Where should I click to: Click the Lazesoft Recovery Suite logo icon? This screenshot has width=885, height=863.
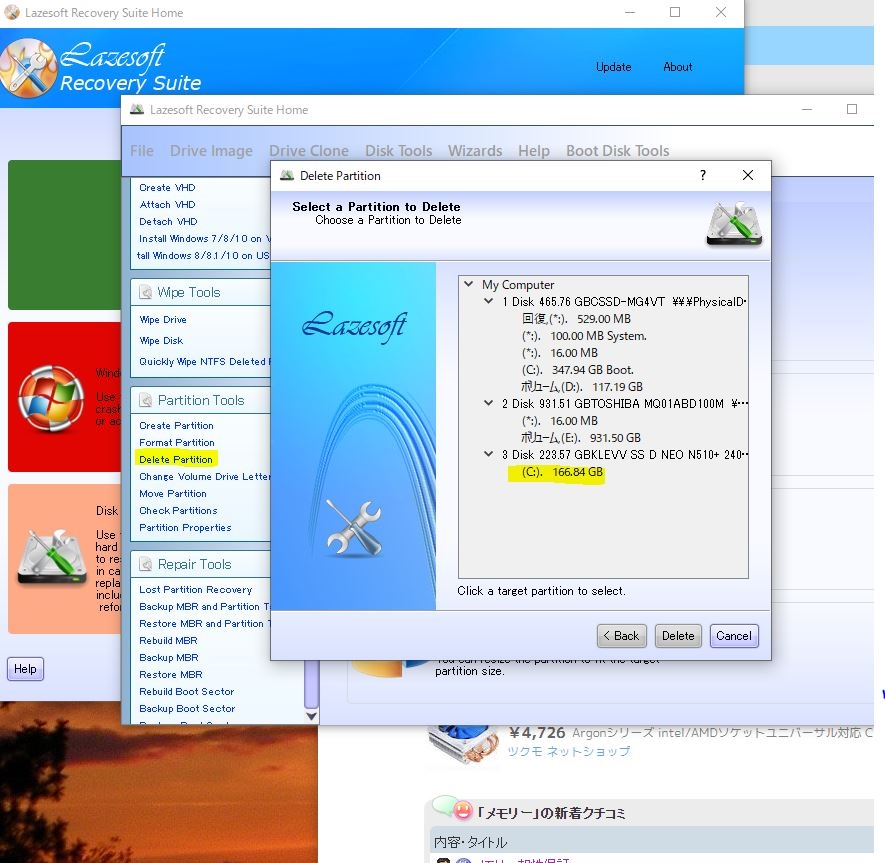28,67
